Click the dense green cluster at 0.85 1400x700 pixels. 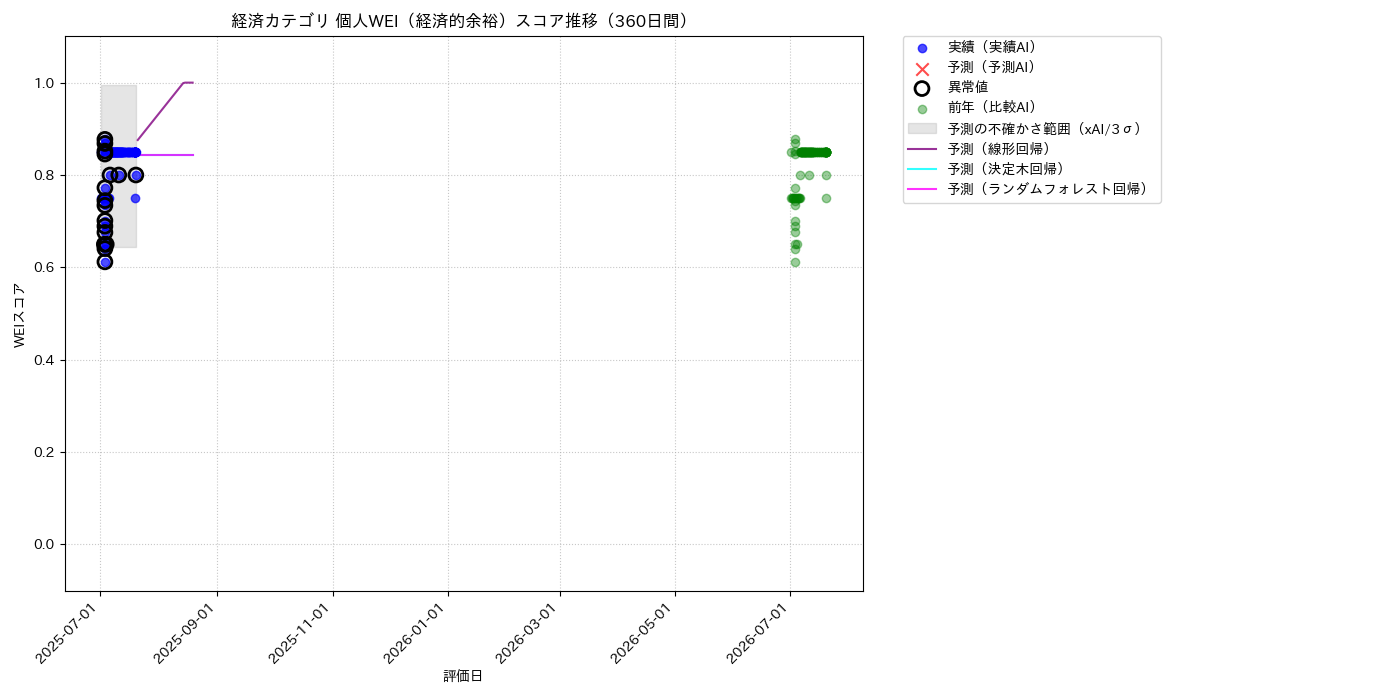click(812, 152)
